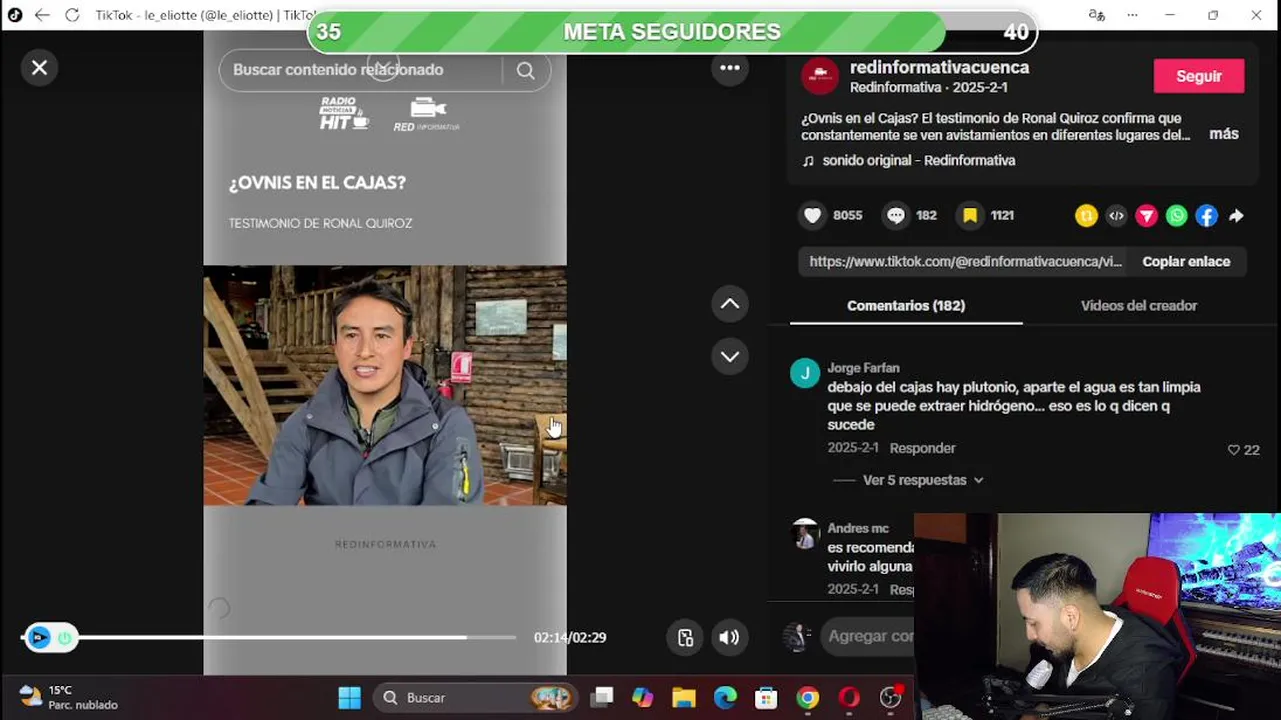This screenshot has height=720, width=1281.
Task: Toggle the clipboard-style button beside volume
Action: [685, 638]
